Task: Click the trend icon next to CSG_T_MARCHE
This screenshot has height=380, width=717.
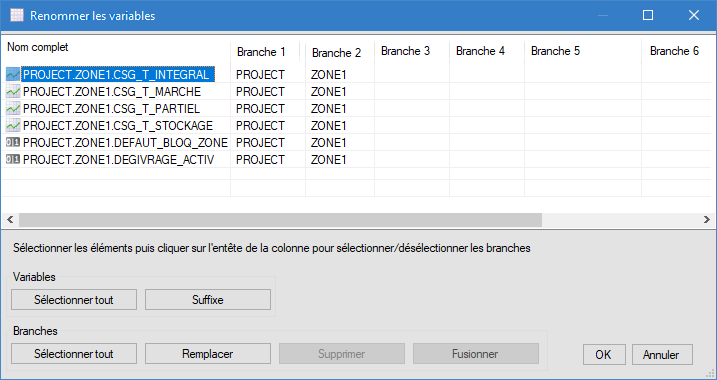Action: (13, 92)
